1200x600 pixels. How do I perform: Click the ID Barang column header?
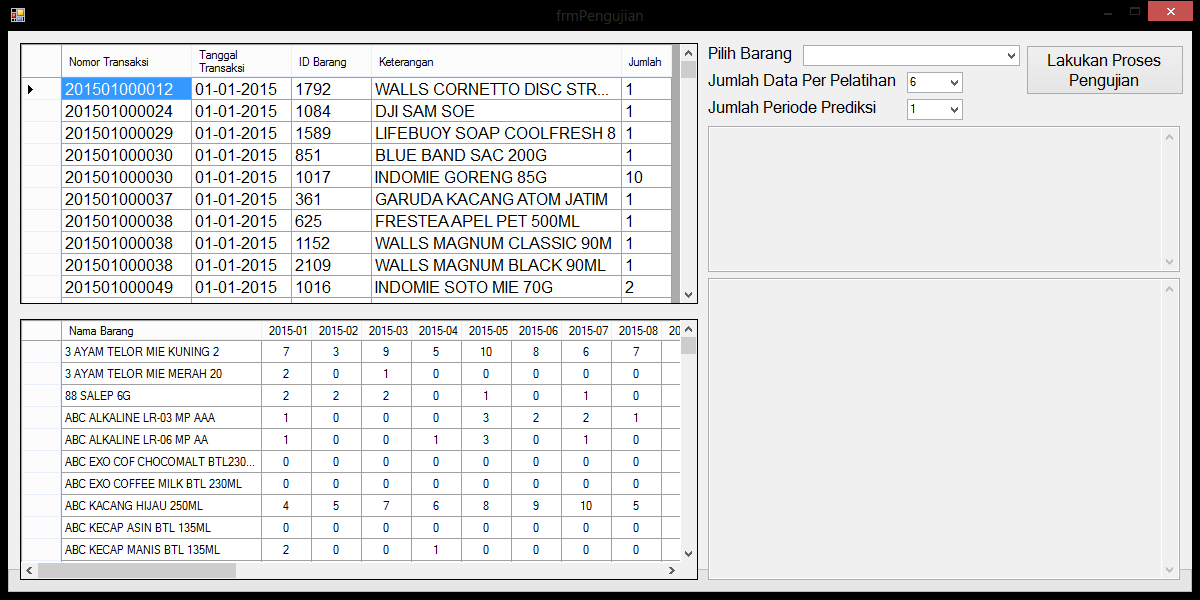tap(330, 62)
